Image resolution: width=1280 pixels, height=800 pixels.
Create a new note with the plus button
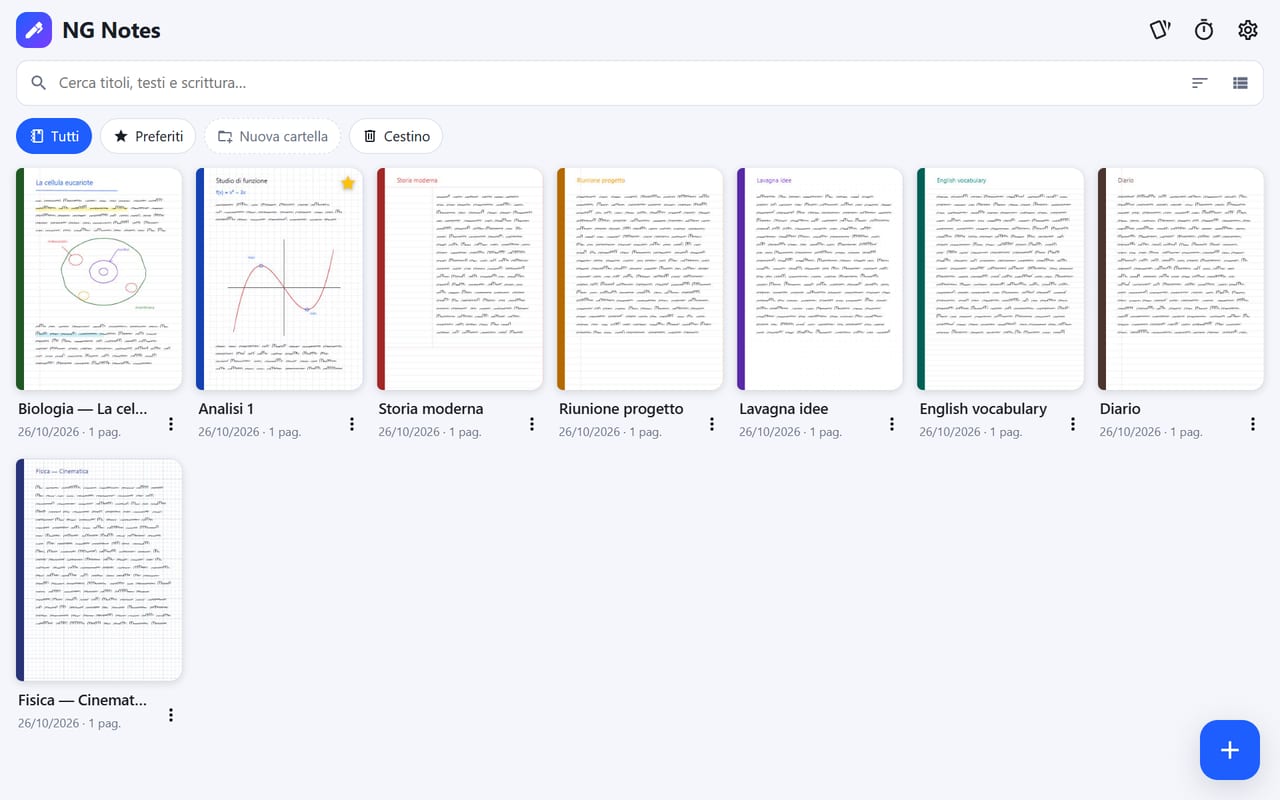pyautogui.click(x=1230, y=750)
